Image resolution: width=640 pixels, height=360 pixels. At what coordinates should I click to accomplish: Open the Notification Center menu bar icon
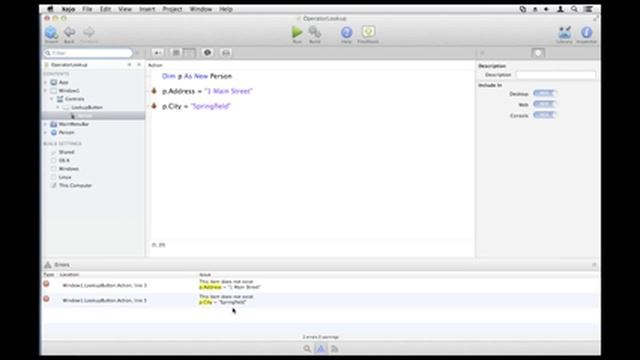[588, 9]
